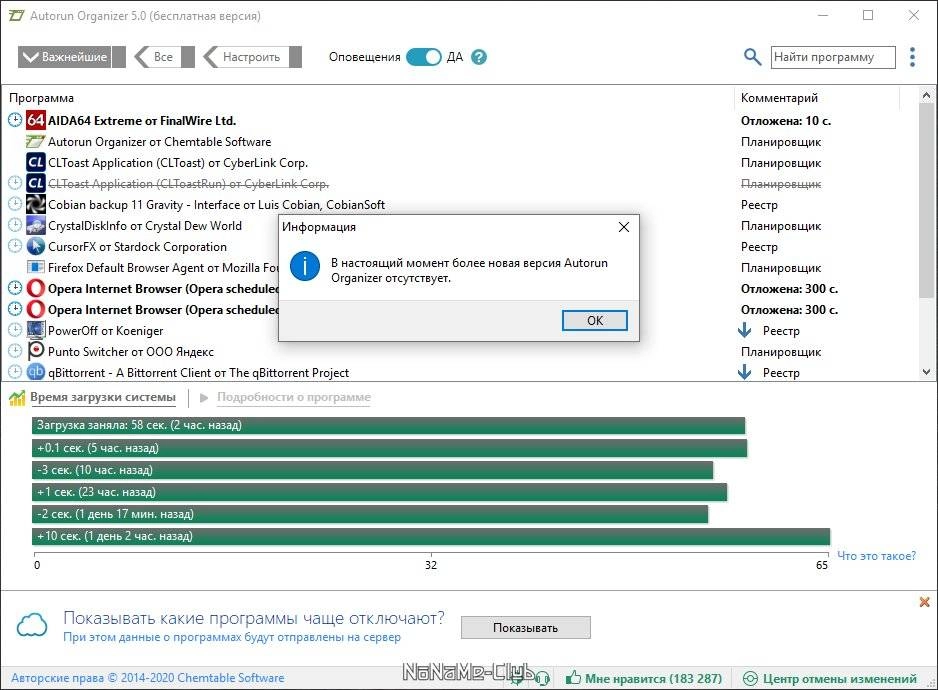Click the CL icon for CLToast Application (CLToast)
The height and width of the screenshot is (690, 938).
[35, 162]
